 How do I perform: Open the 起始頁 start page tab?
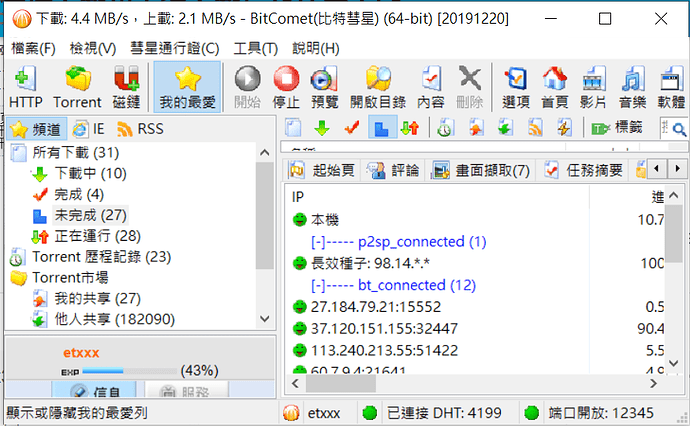323,170
